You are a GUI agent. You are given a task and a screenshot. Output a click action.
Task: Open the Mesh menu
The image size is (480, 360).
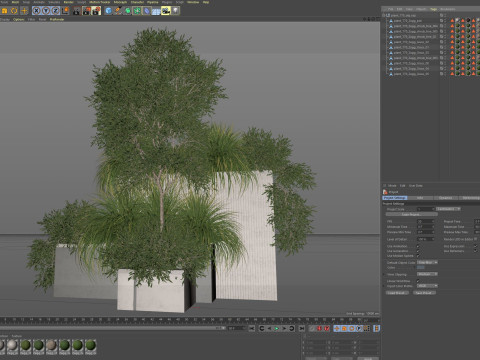coord(15,2)
